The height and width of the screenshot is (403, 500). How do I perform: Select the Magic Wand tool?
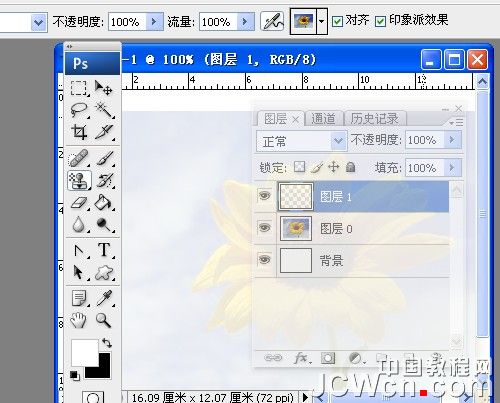104,110
